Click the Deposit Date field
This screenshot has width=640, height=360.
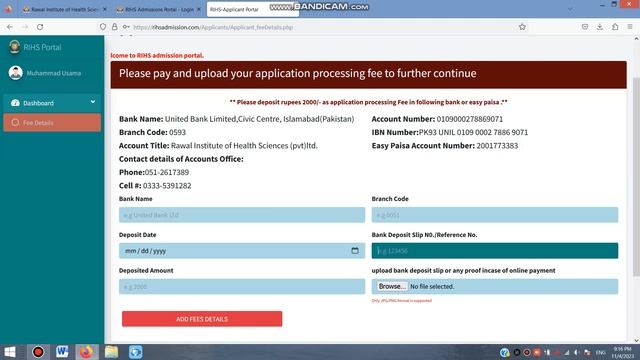(242, 251)
